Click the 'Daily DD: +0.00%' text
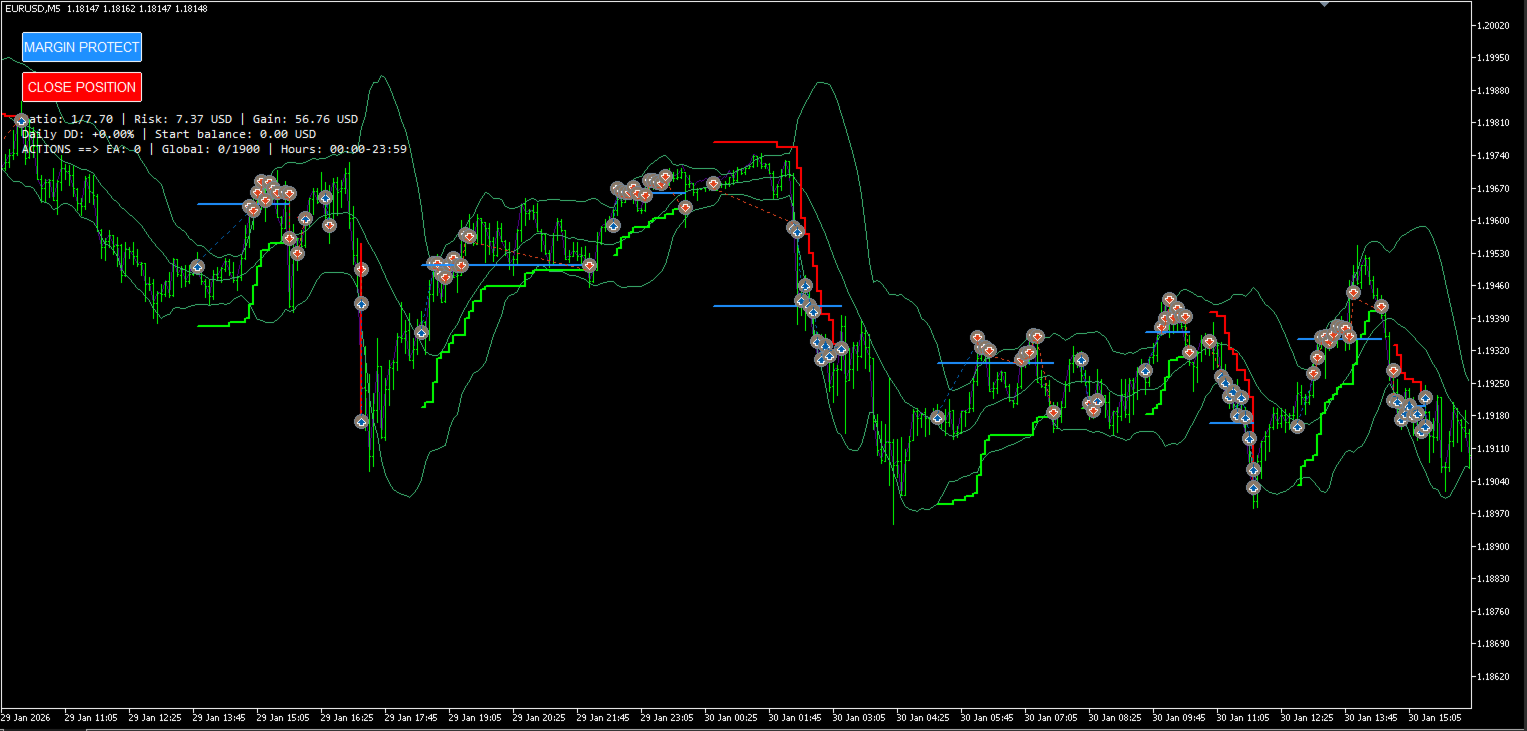Viewport: 1527px width, 731px height. [x=78, y=134]
